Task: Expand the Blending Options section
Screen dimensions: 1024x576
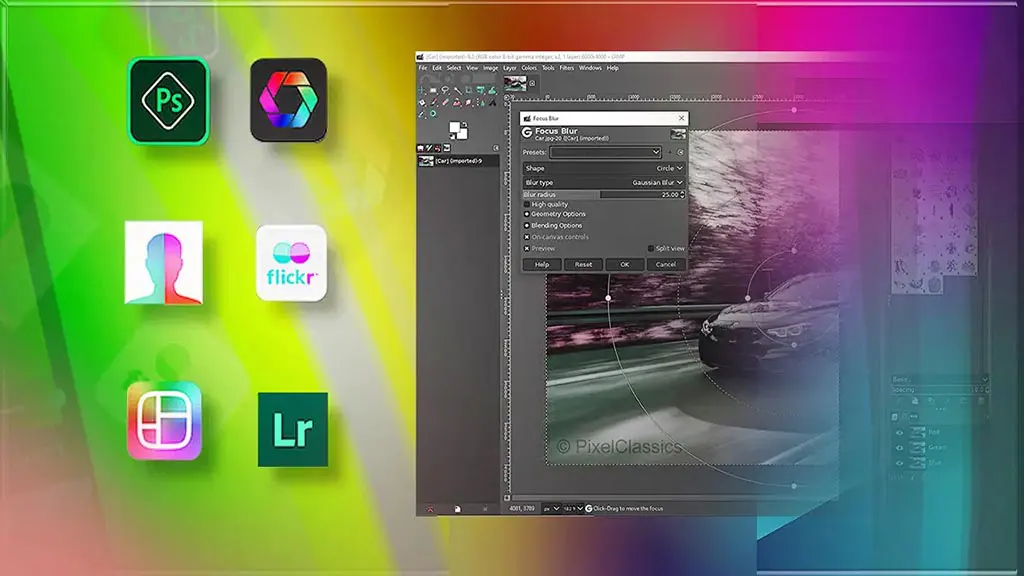Action: click(553, 225)
